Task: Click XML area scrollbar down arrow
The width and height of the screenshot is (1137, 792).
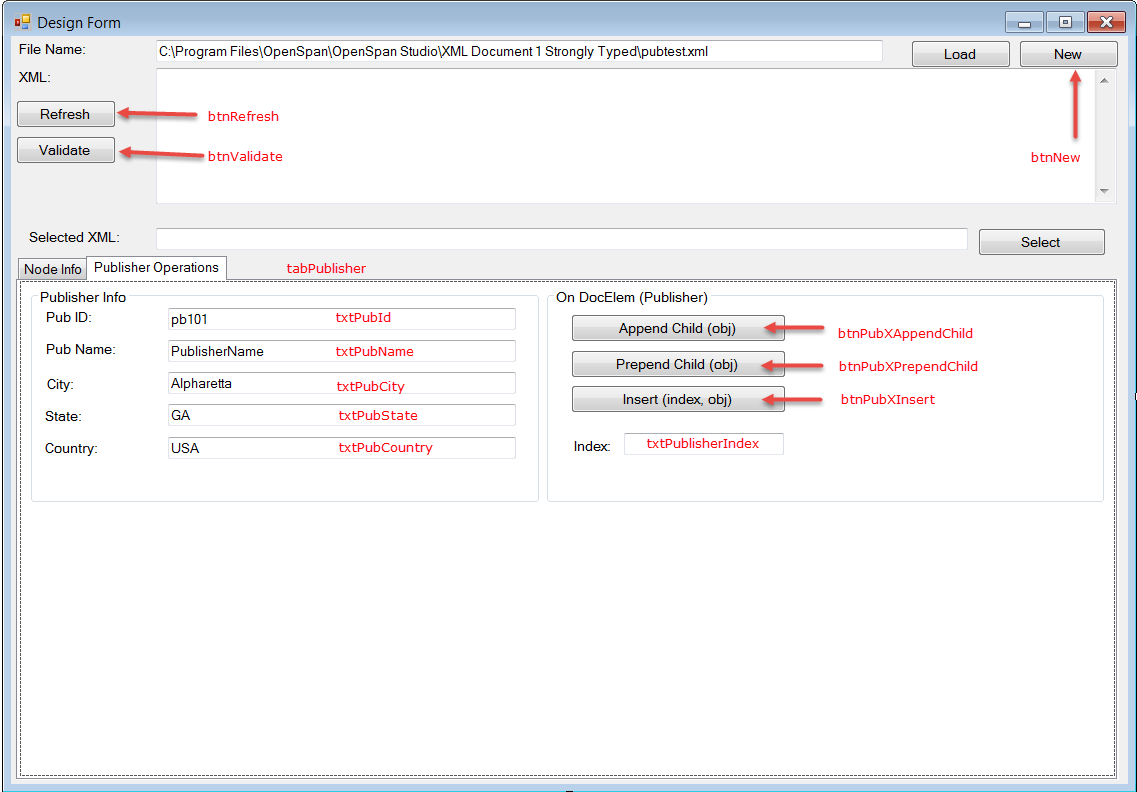Action: (x=1104, y=191)
